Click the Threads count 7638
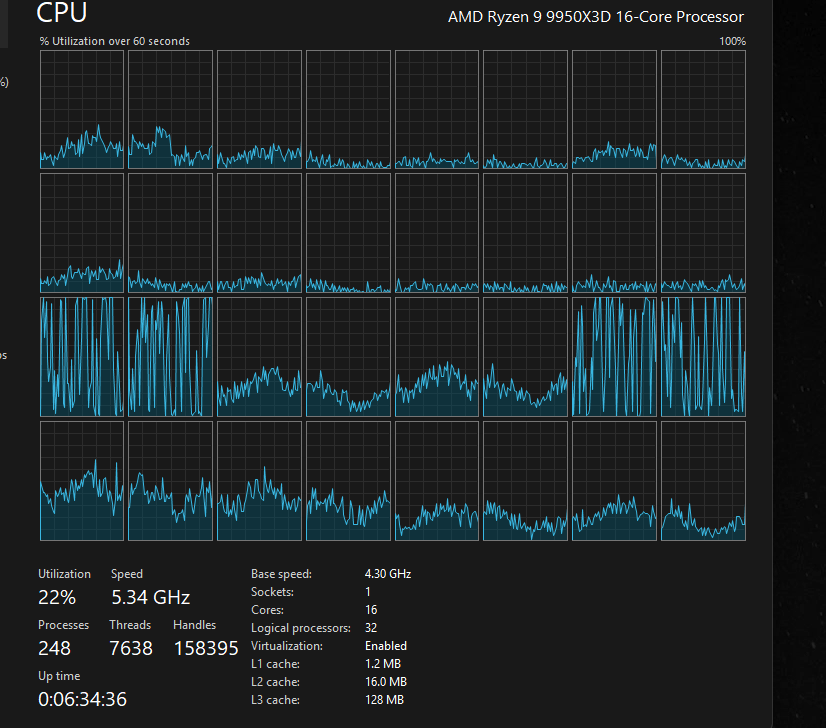The image size is (826, 728). (131, 648)
